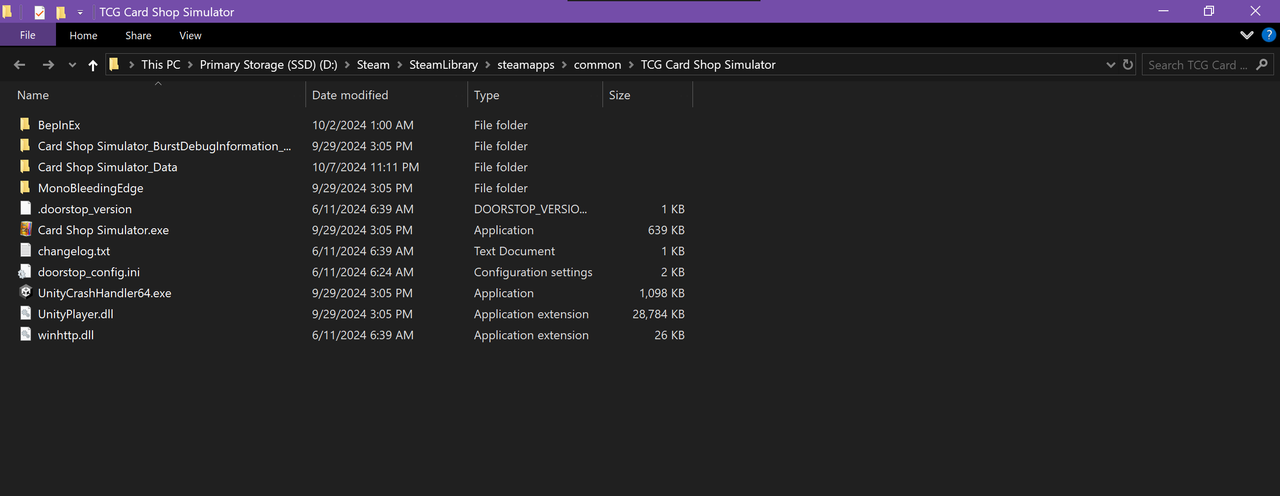Screen dimensions: 1280x496
Task: Click the 639 KB size value
Action: [666, 230]
